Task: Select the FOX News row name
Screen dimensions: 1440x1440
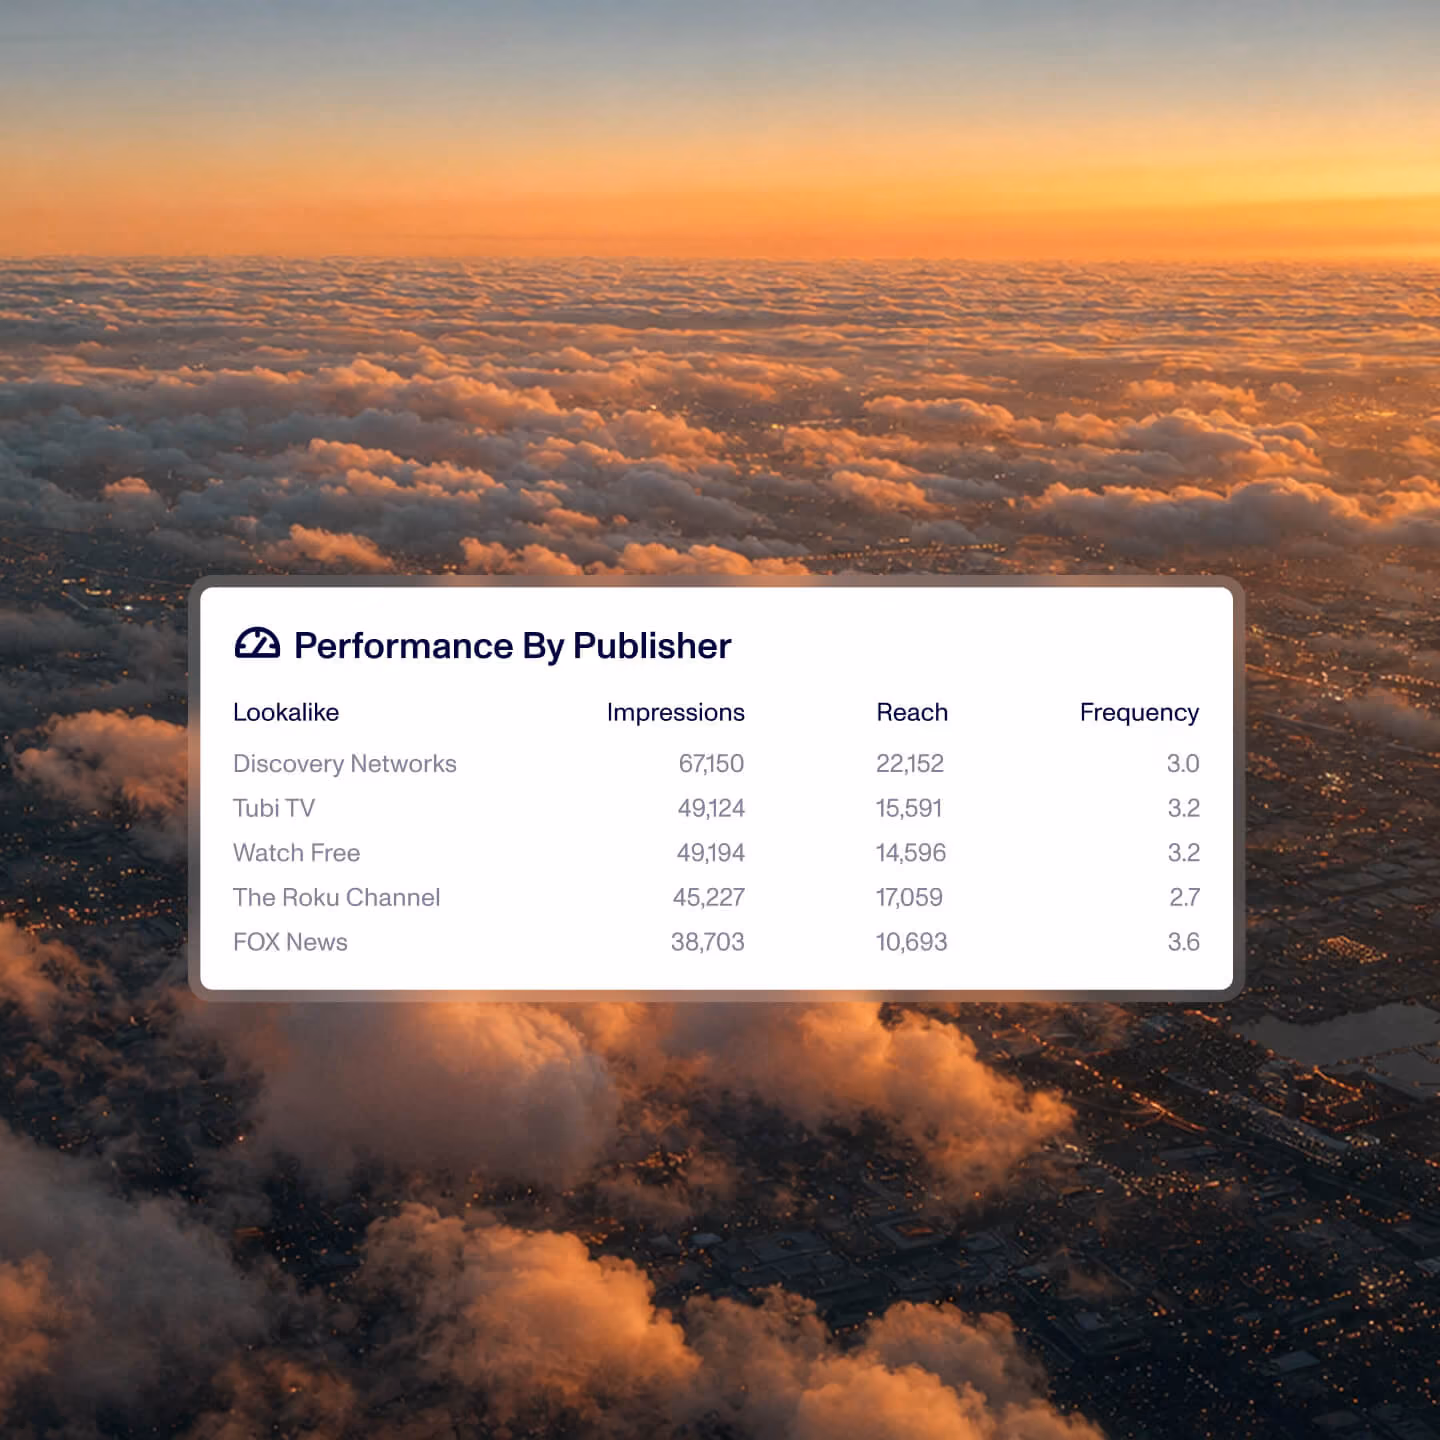Action: click(x=290, y=942)
